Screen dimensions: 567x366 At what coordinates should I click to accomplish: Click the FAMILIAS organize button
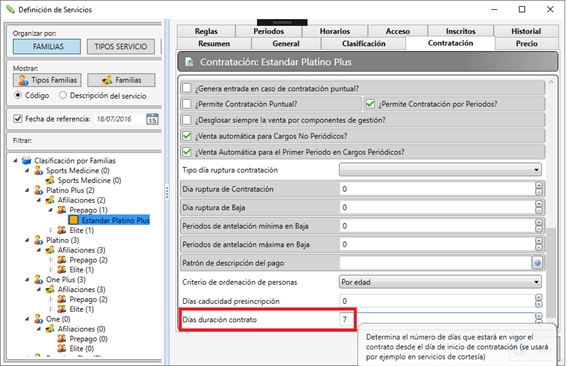pos(47,47)
